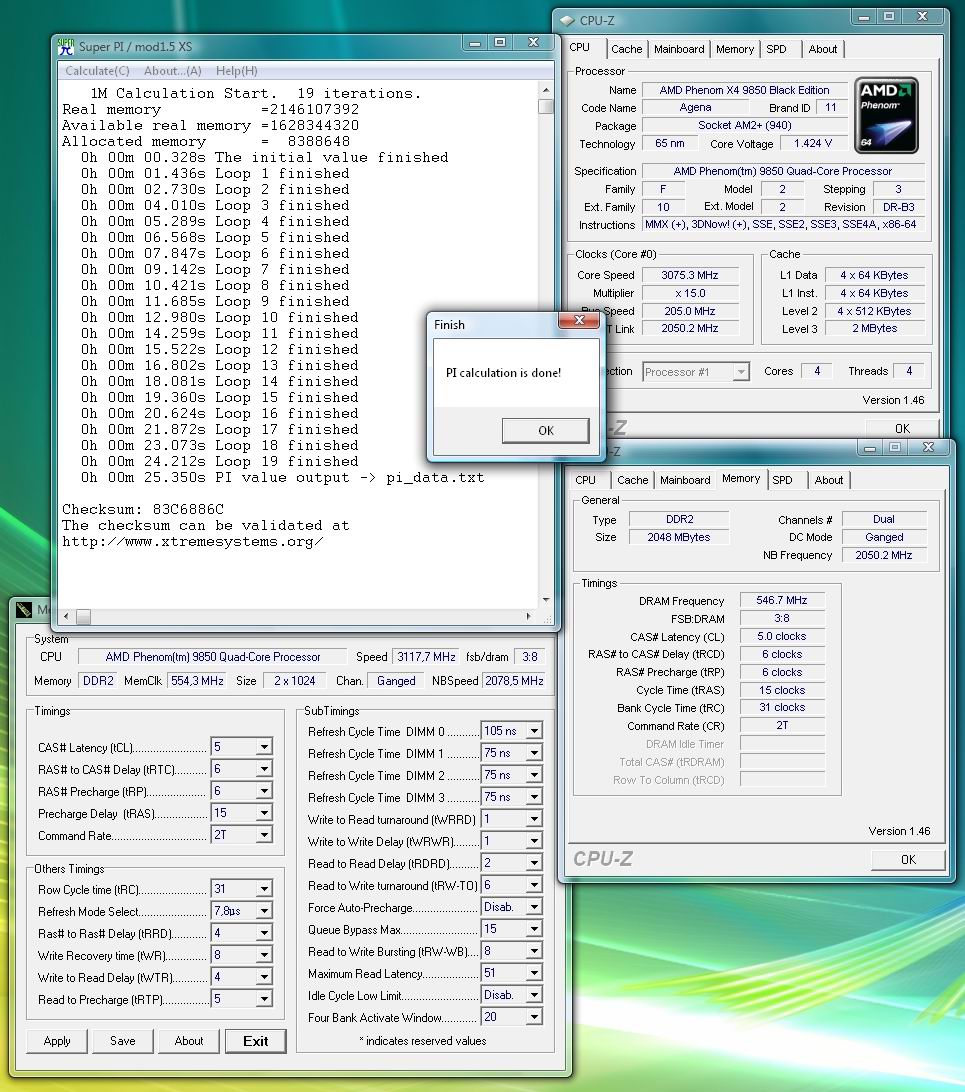Viewport: 965px width, 1092px height.
Task: Expand CAS# Latency (tCL) dropdown
Action: (264, 747)
